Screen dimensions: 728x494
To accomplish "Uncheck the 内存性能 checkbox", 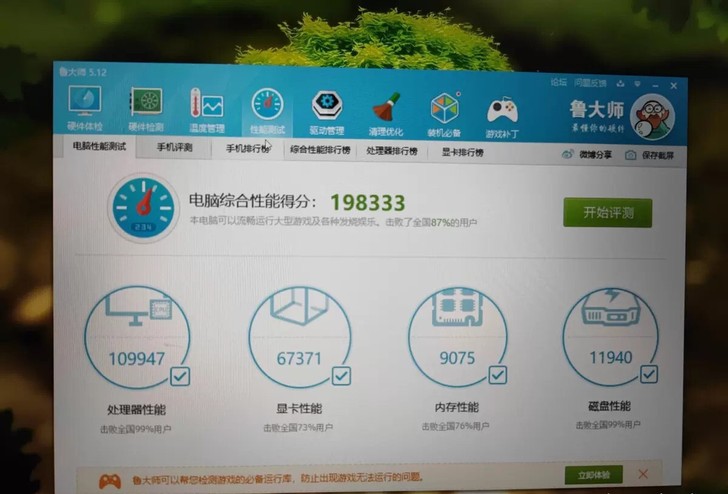I will click(x=498, y=375).
